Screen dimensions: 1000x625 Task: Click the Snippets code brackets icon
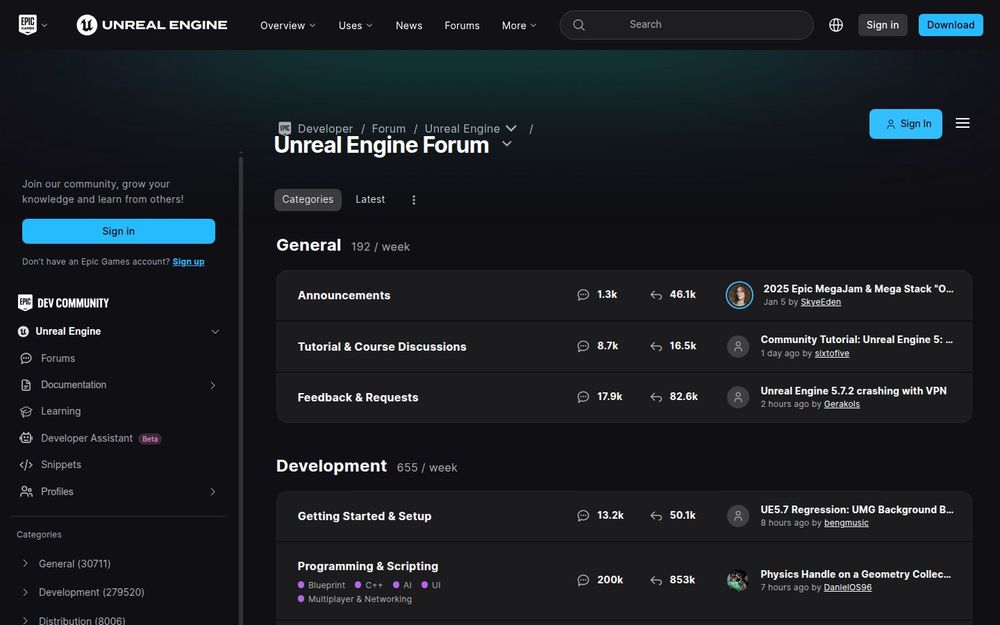coord(26,465)
